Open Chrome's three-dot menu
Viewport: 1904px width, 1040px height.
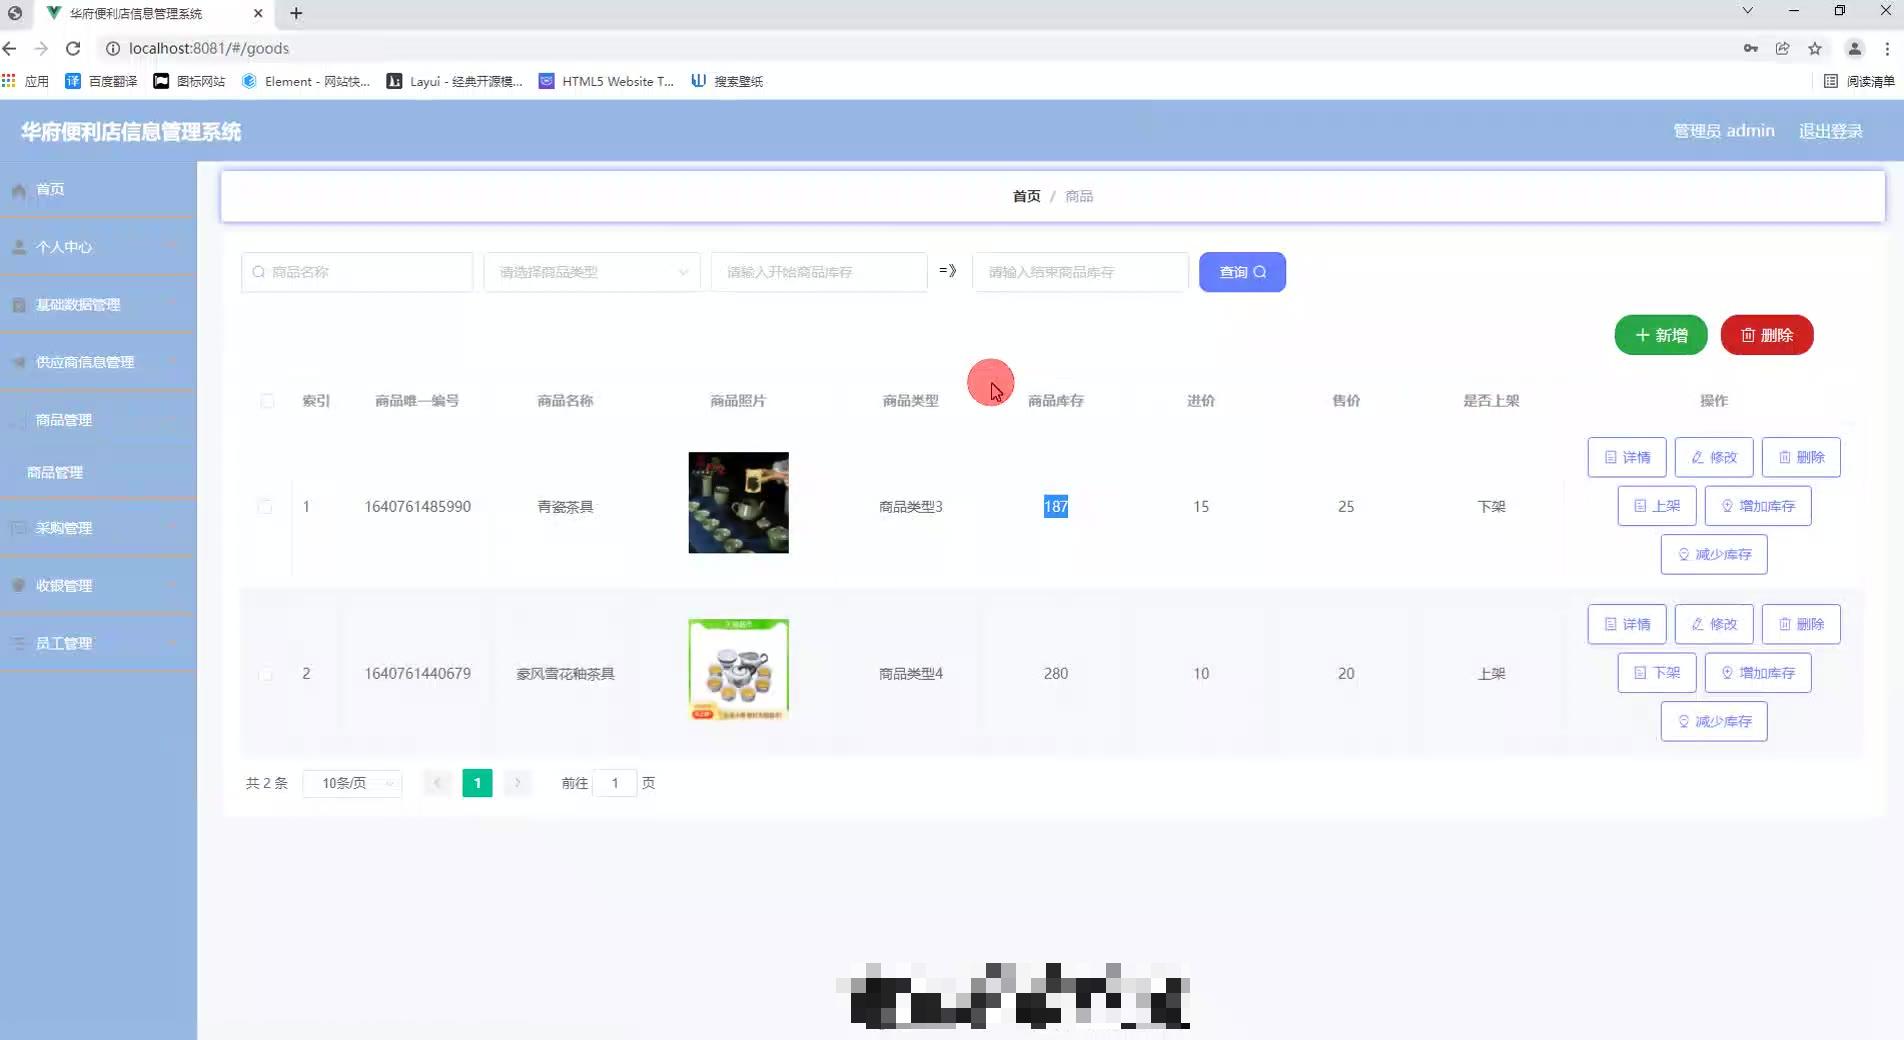(1887, 48)
